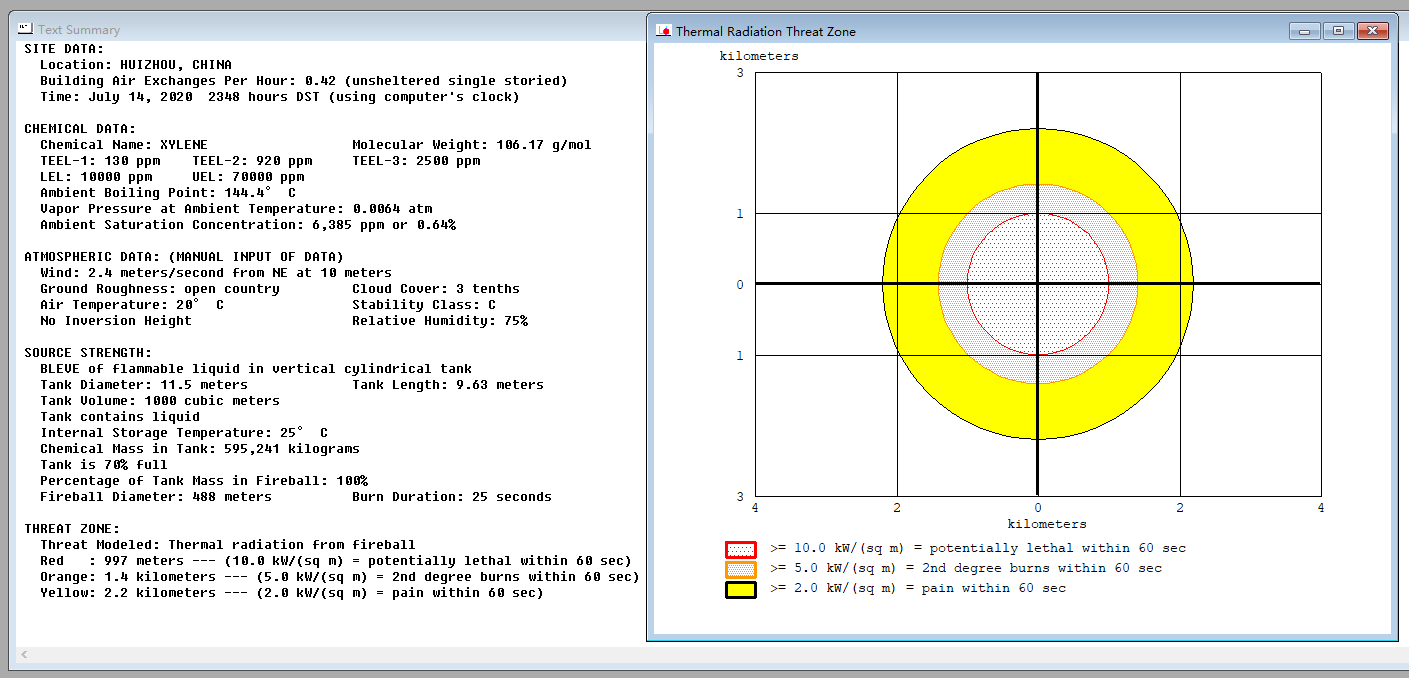Click 'Stability Class: C' text
Viewport: 1409px width, 678px height.
(424, 304)
